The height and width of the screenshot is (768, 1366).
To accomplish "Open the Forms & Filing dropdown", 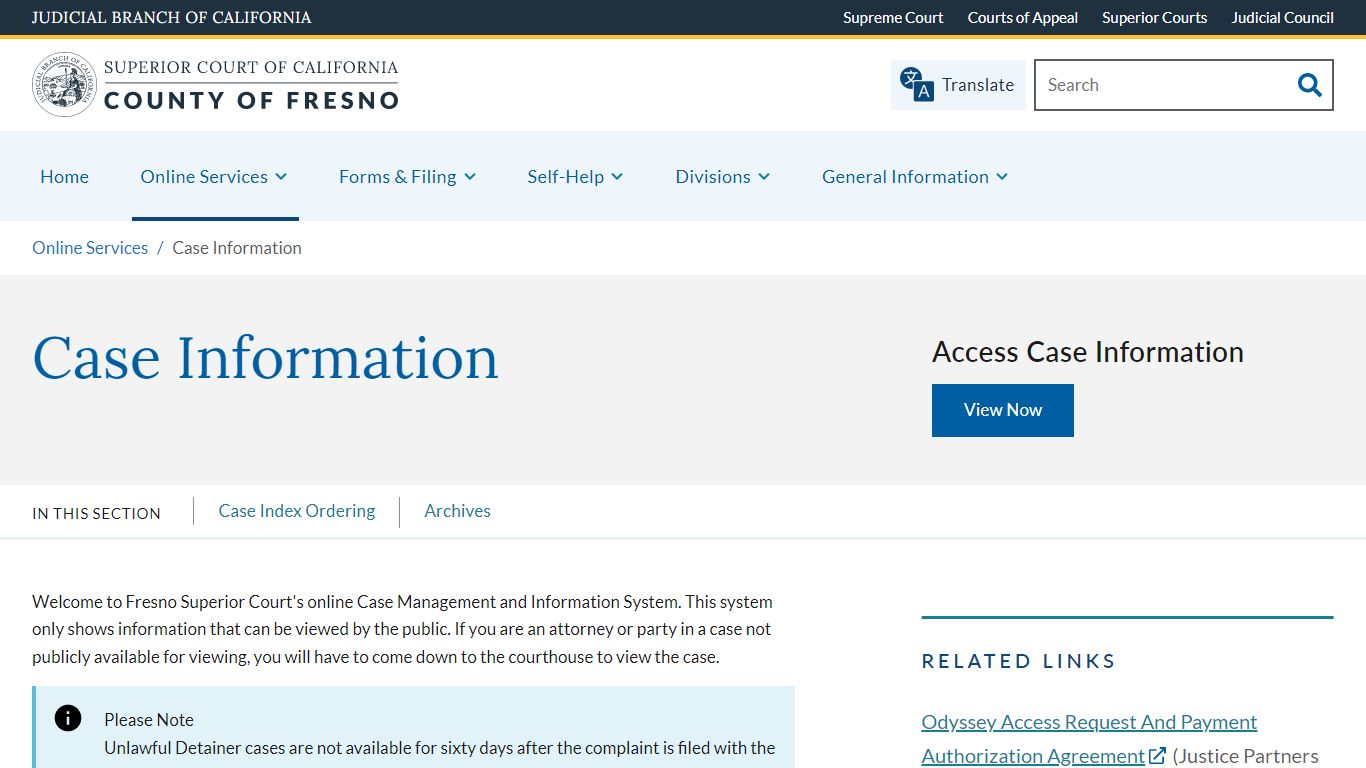I will [407, 176].
